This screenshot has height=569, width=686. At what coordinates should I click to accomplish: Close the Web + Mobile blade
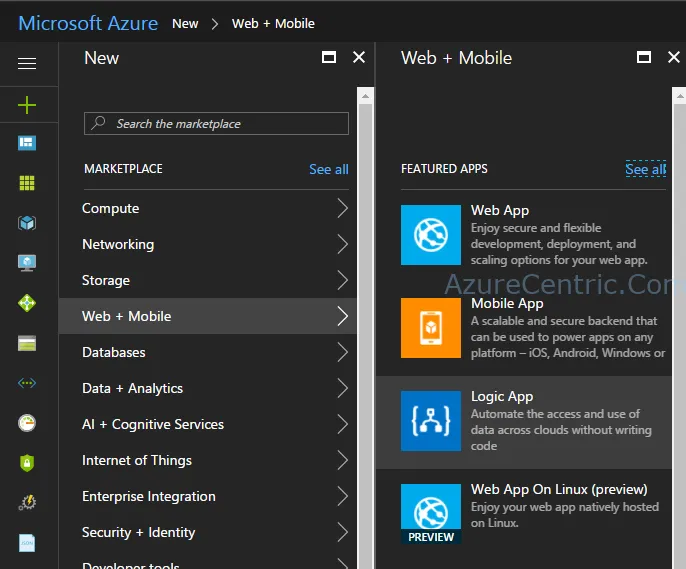(674, 57)
